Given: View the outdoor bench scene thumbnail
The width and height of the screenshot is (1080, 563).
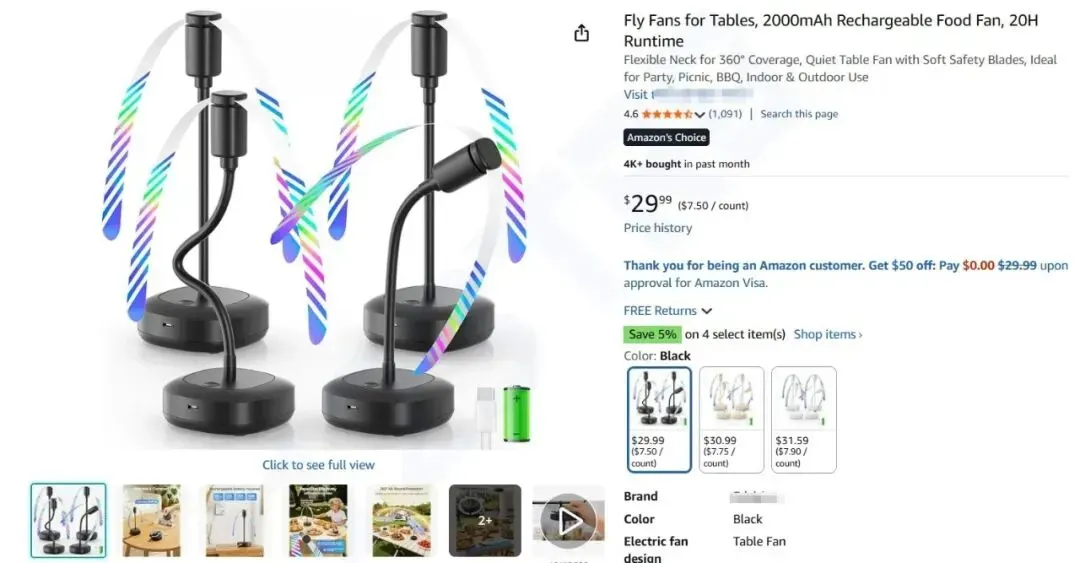Looking at the screenshot, I should point(402,521).
